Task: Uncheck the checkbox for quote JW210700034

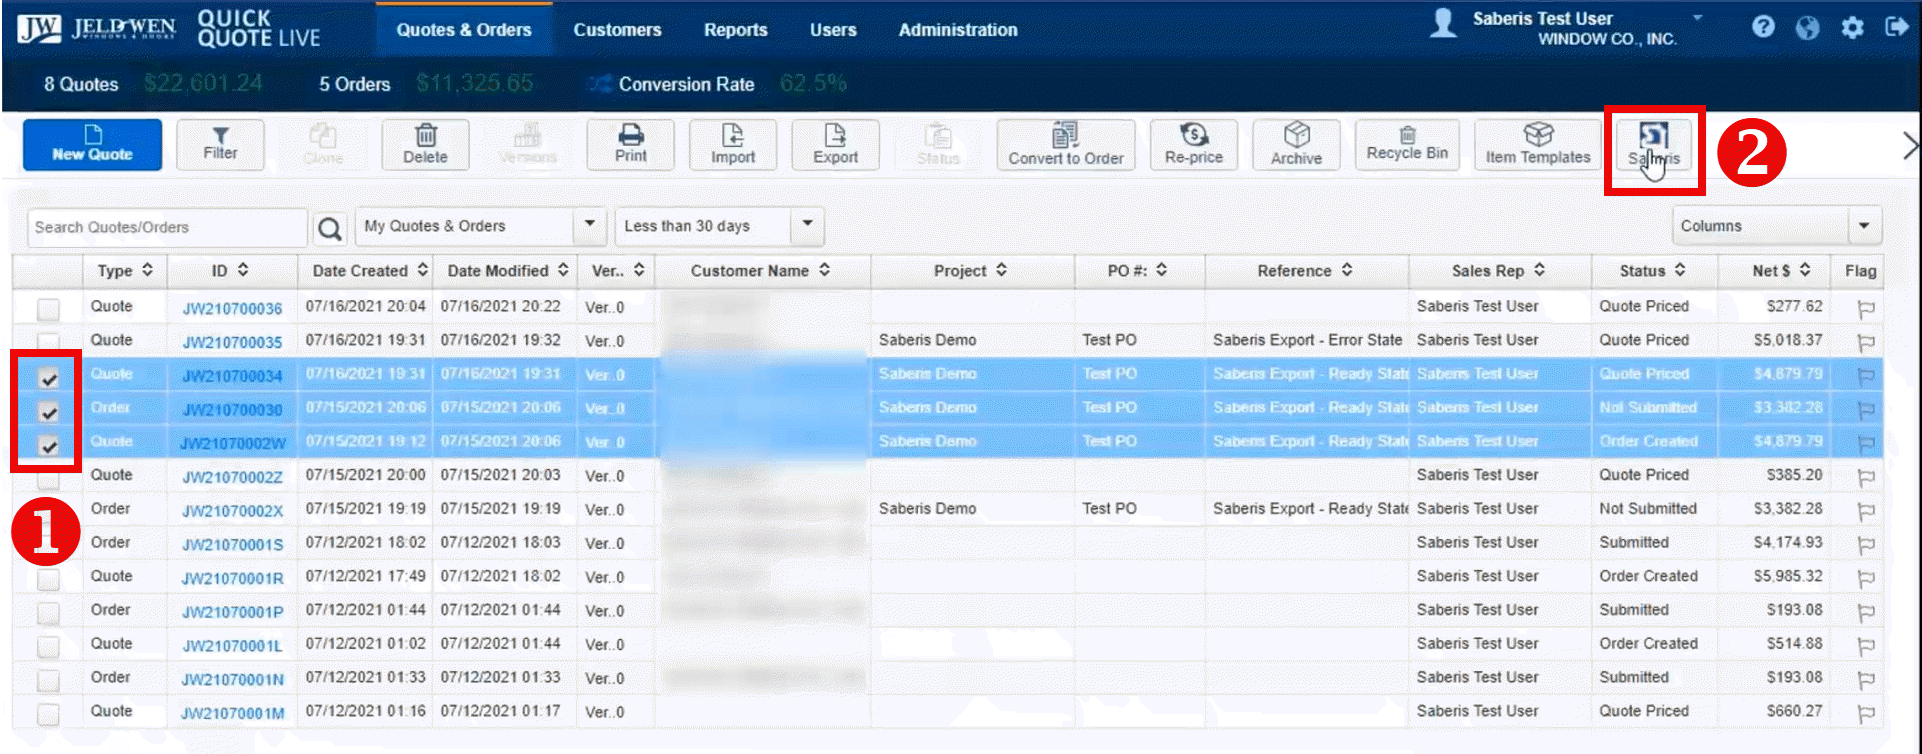Action: 48,378
